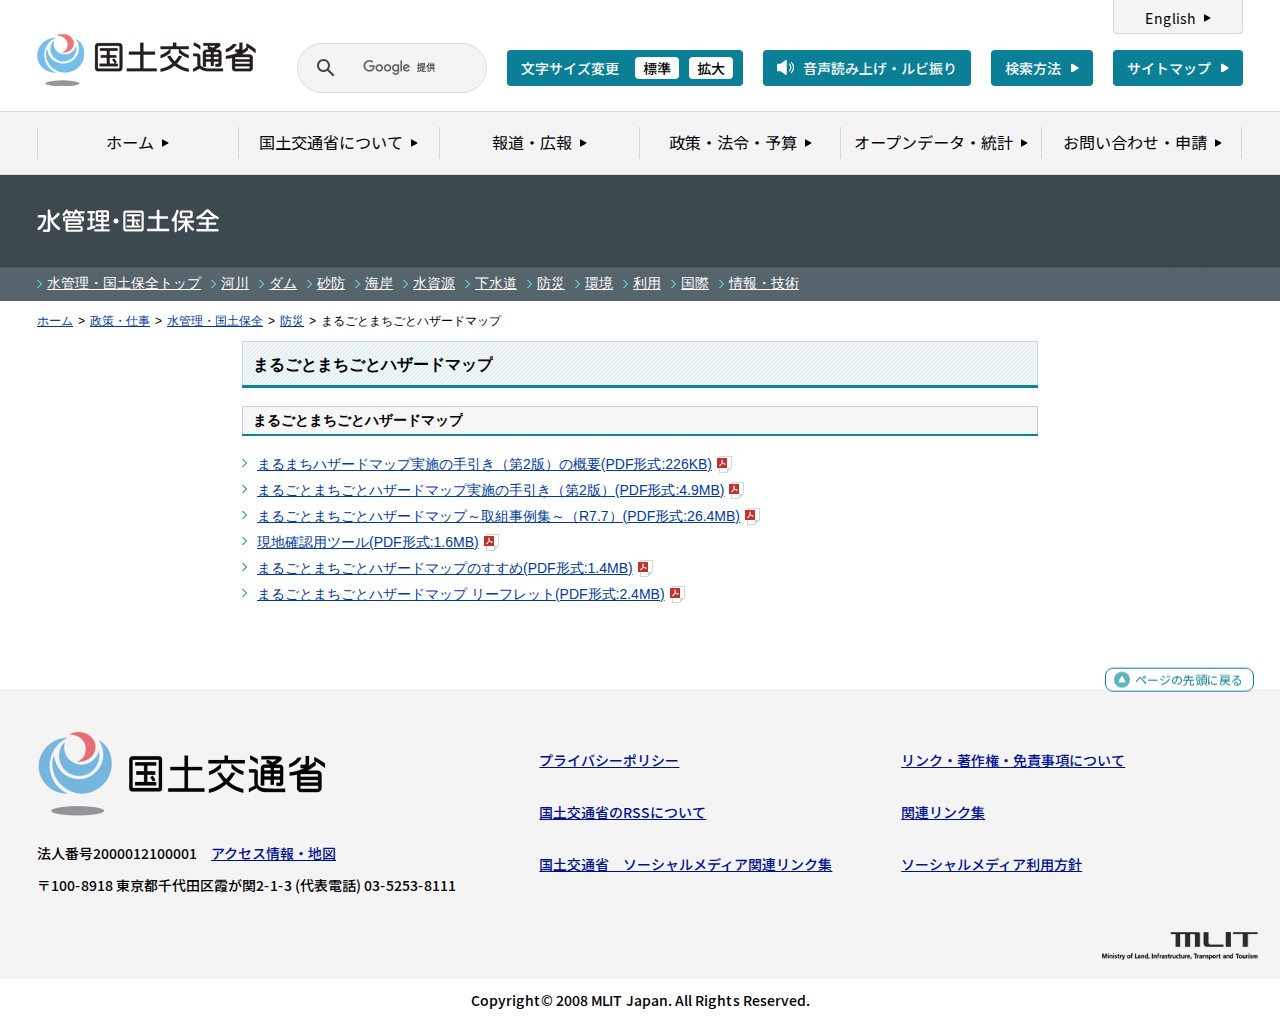This screenshot has height=1031, width=1280.
Task: Open the 砂防 section in sub-navigation
Action: point(330,284)
